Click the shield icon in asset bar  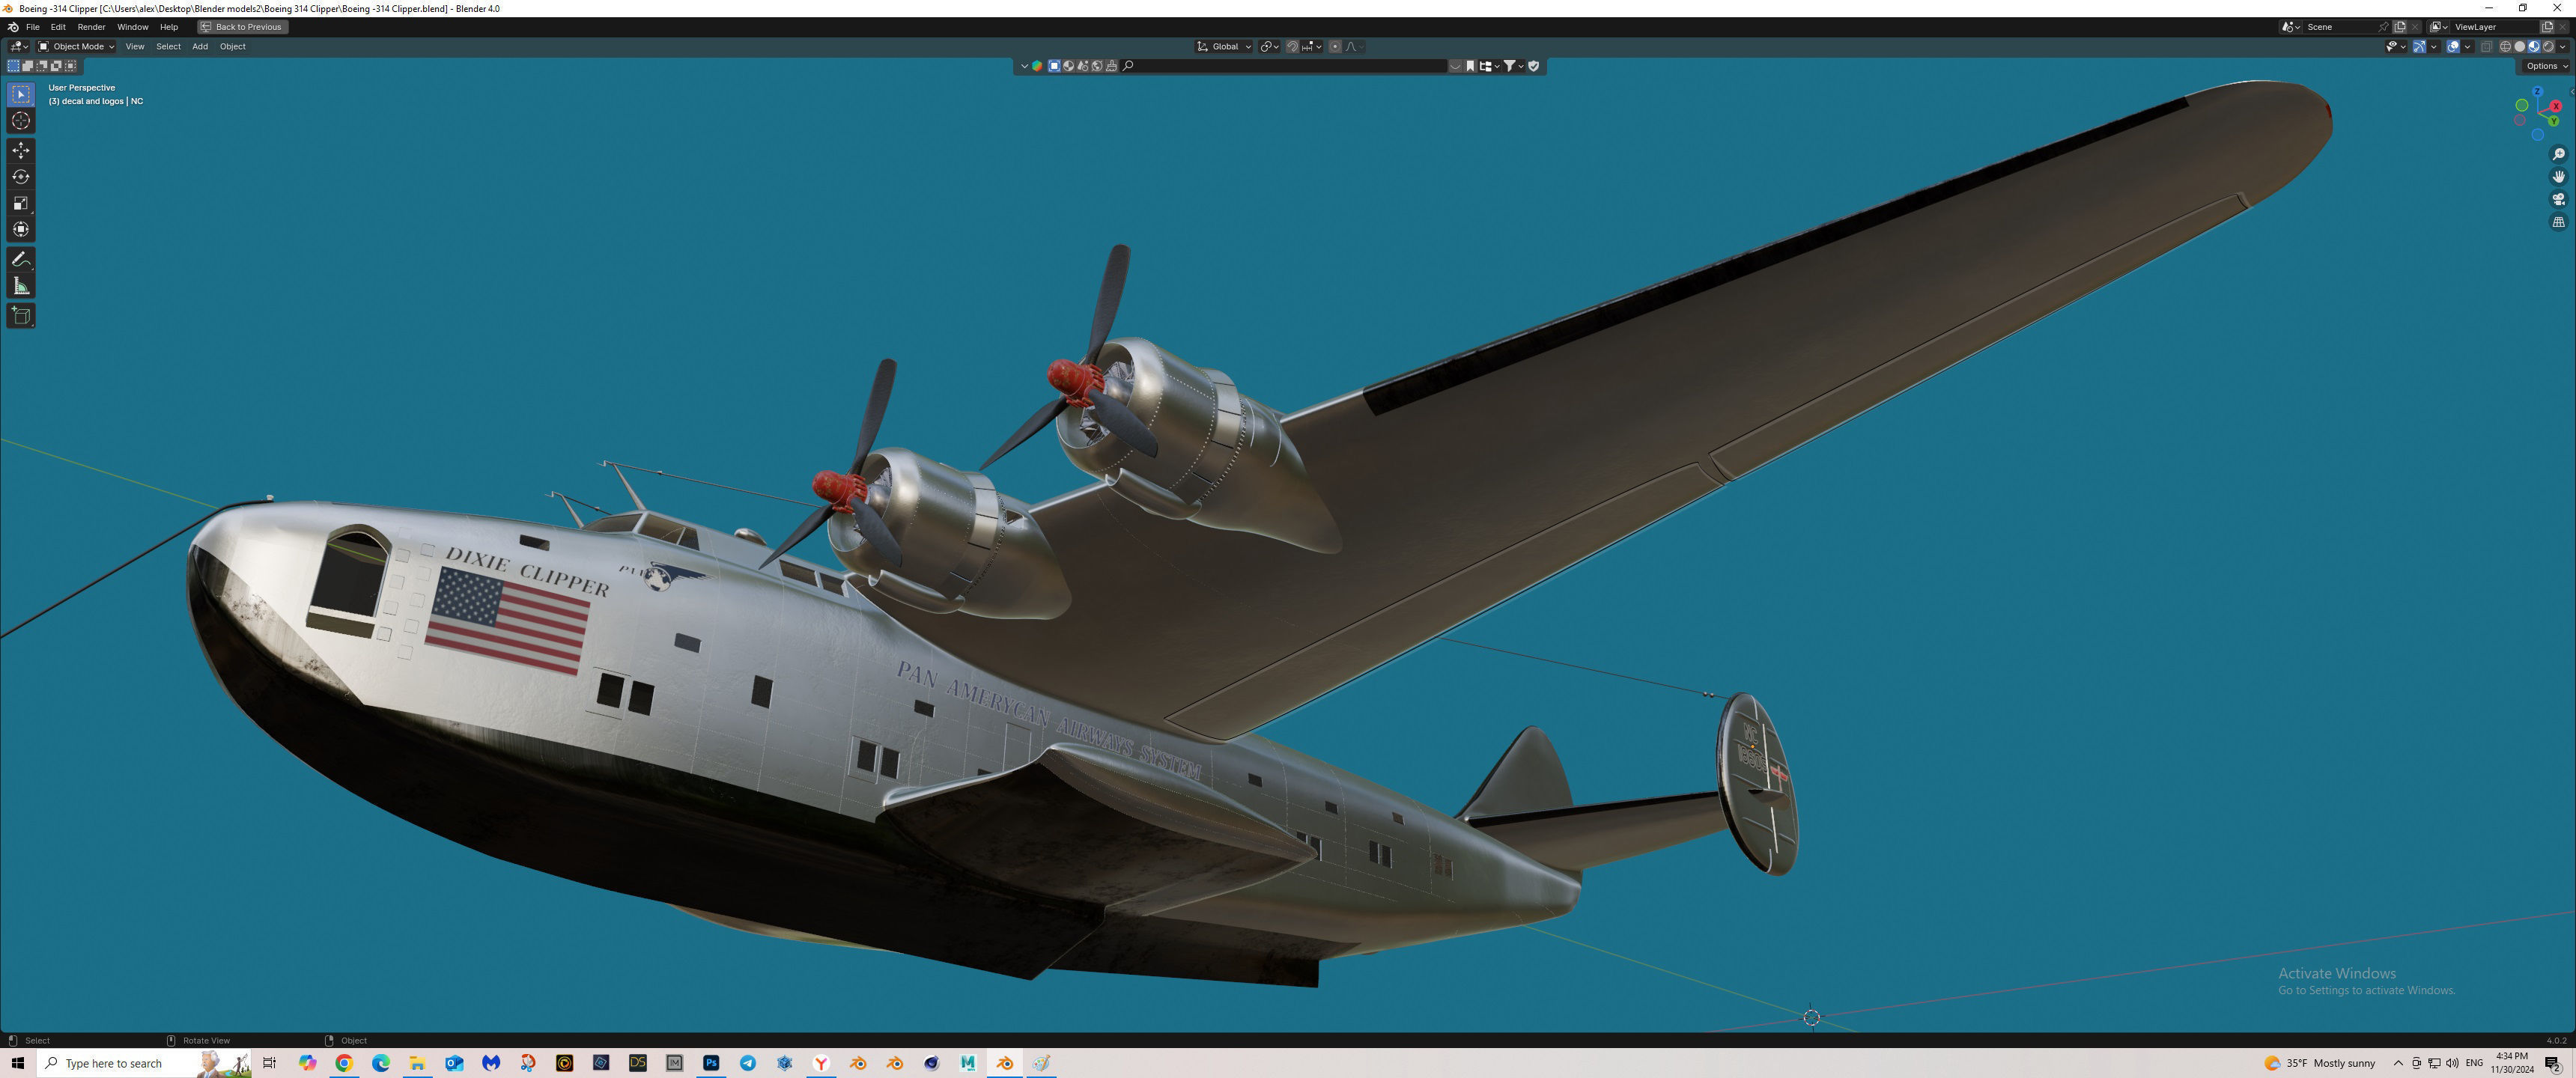tap(1534, 66)
